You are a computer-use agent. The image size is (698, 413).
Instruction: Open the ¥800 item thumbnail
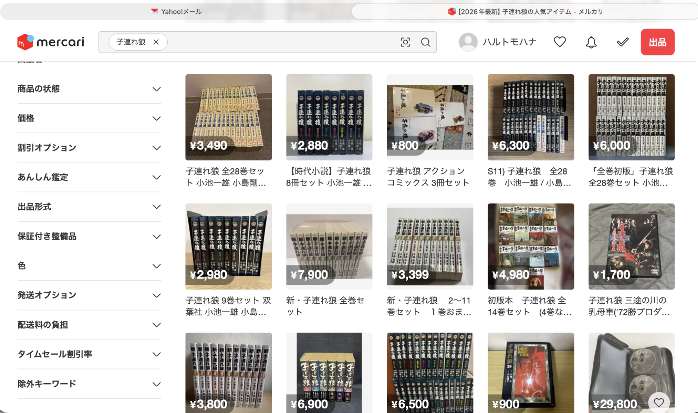tap(430, 117)
